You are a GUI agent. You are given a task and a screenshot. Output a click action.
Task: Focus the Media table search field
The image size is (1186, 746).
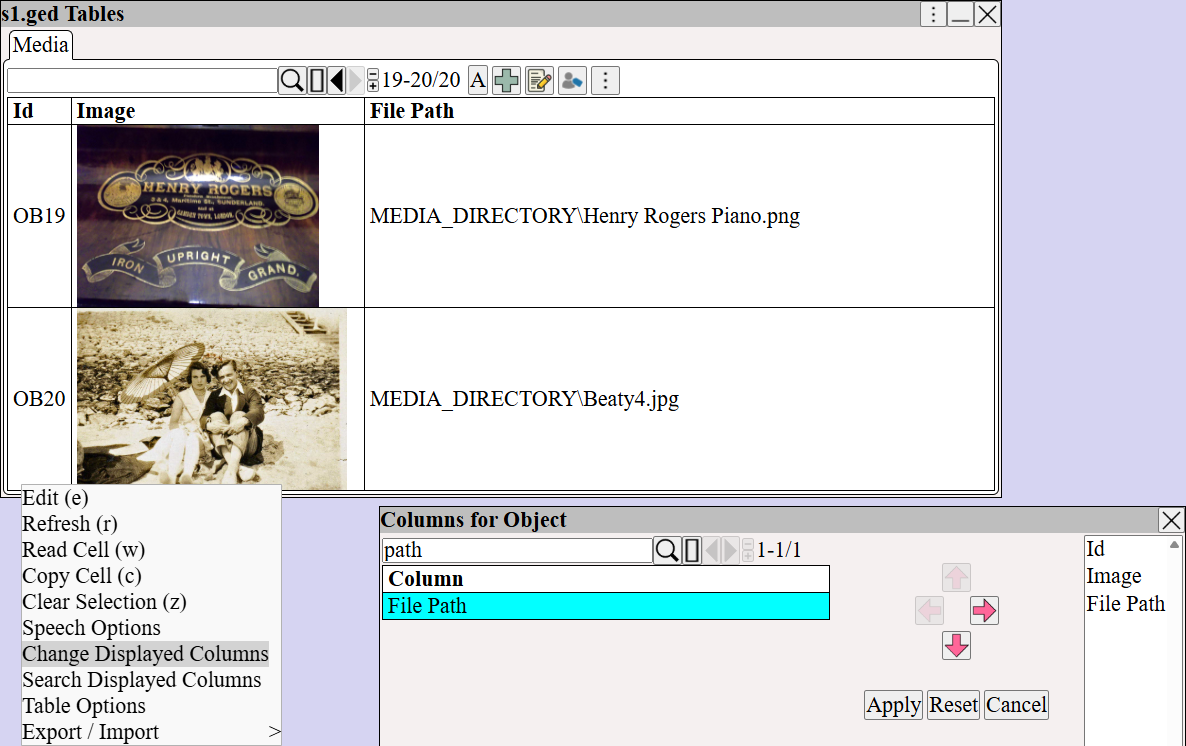[142, 80]
